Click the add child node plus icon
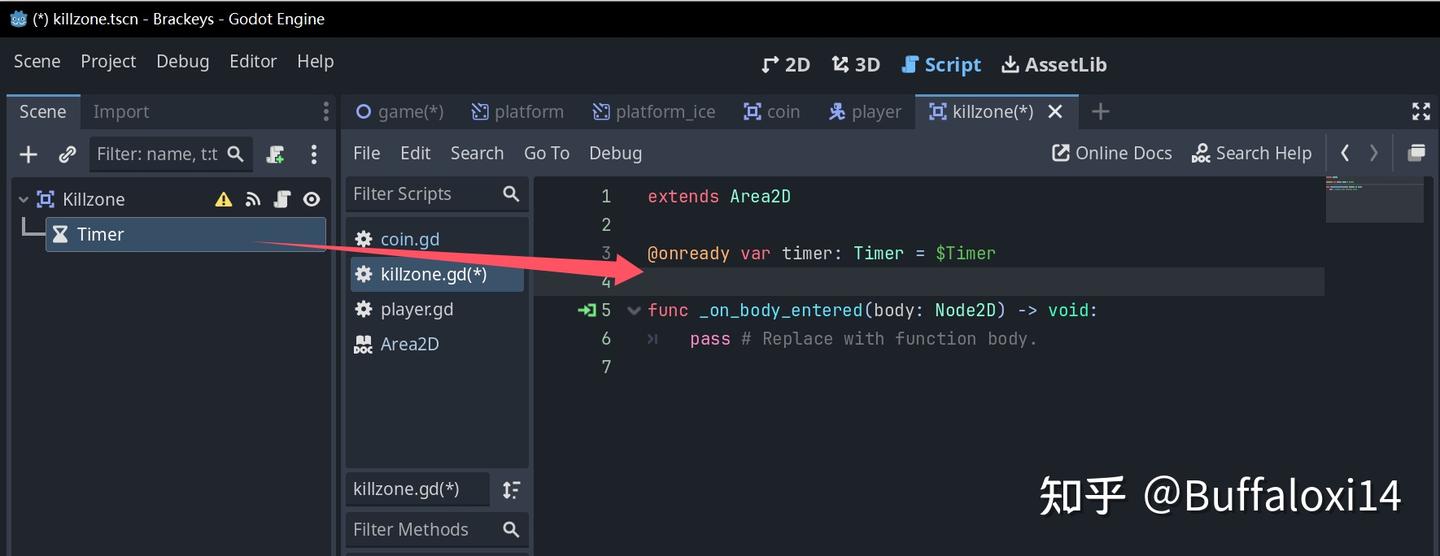Viewport: 1440px width, 556px height. tap(28, 154)
